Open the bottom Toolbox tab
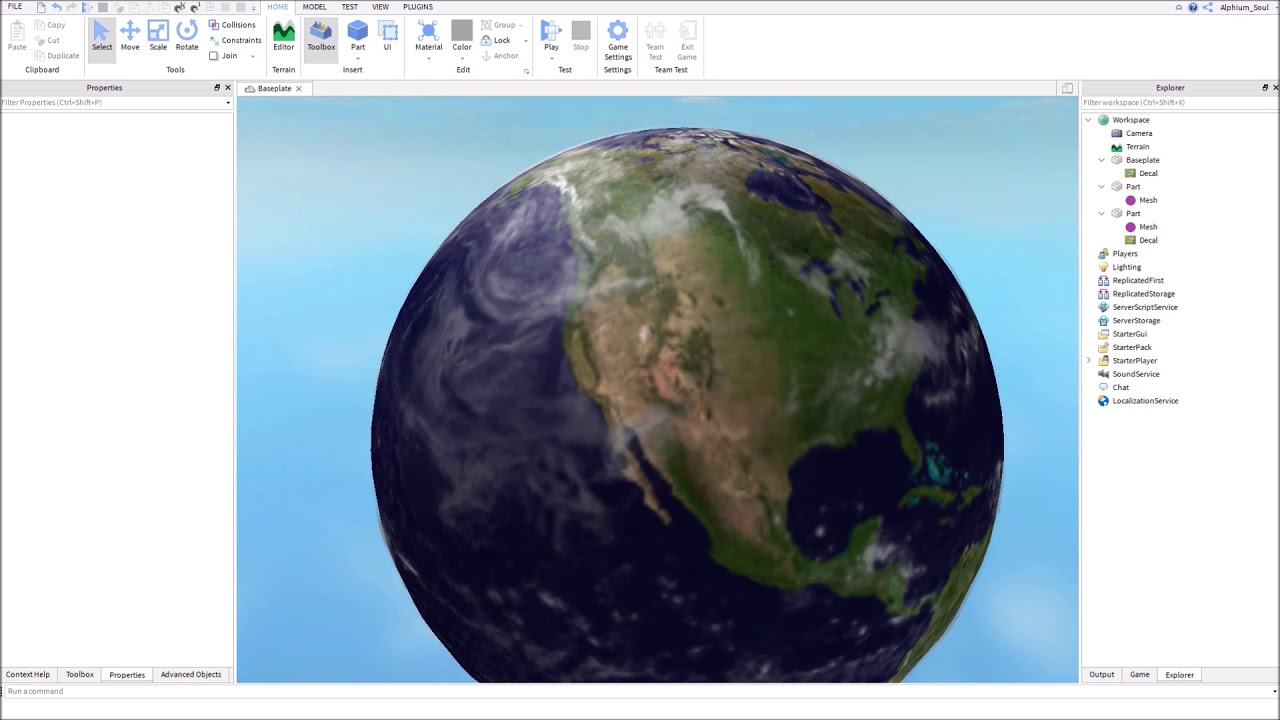This screenshot has width=1280, height=720. pos(80,675)
